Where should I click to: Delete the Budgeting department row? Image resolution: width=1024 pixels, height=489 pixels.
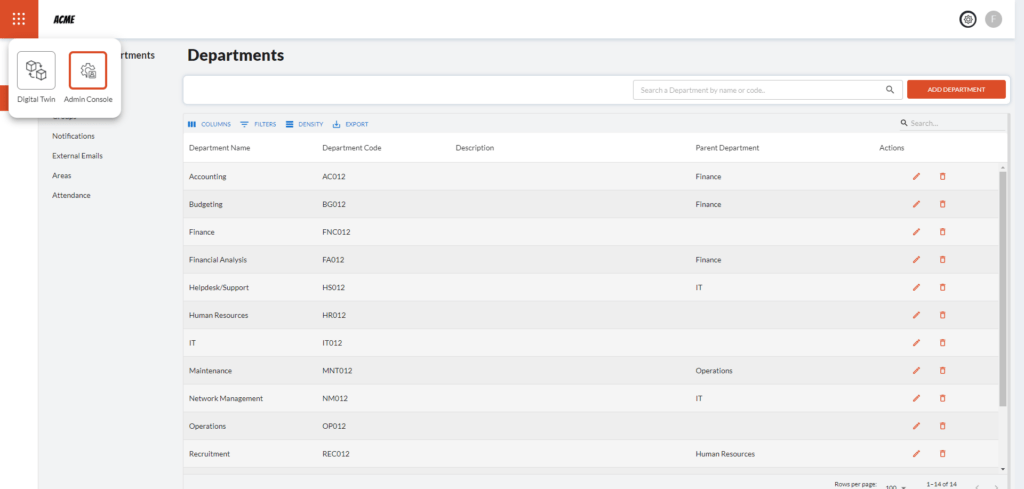[x=942, y=204]
